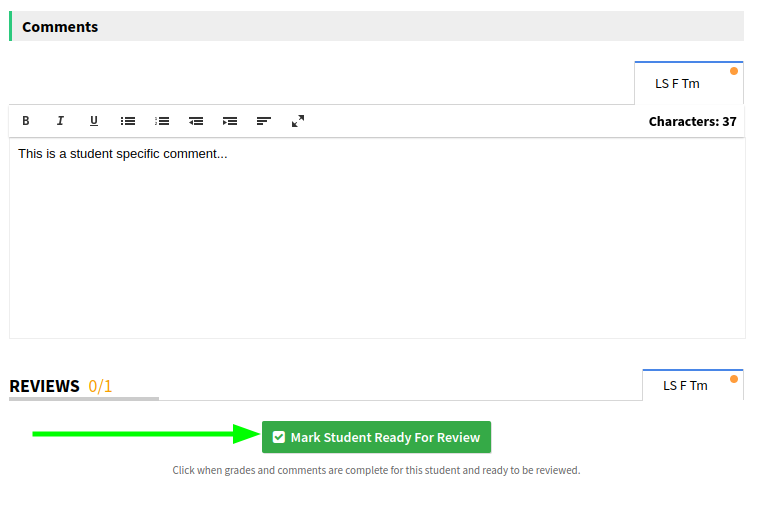Underline the selected comment text
The image size is (765, 521).
coord(94,121)
